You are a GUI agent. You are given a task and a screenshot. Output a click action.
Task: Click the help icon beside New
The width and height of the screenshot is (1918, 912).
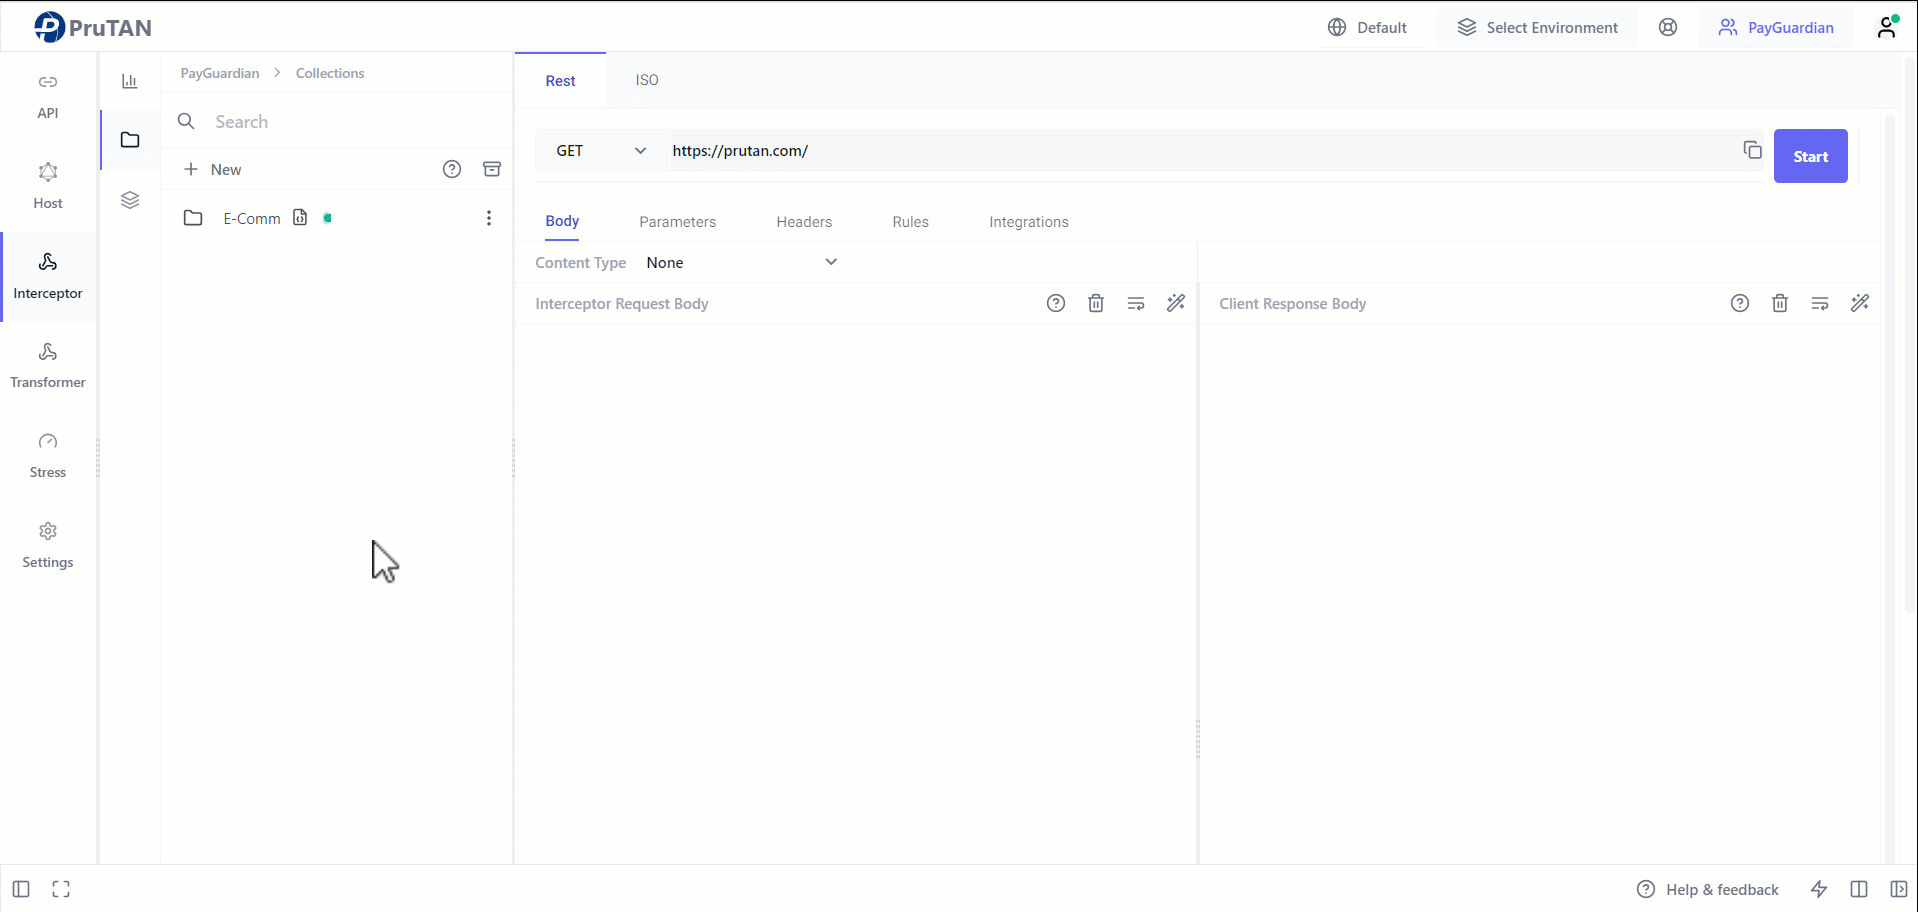point(452,169)
